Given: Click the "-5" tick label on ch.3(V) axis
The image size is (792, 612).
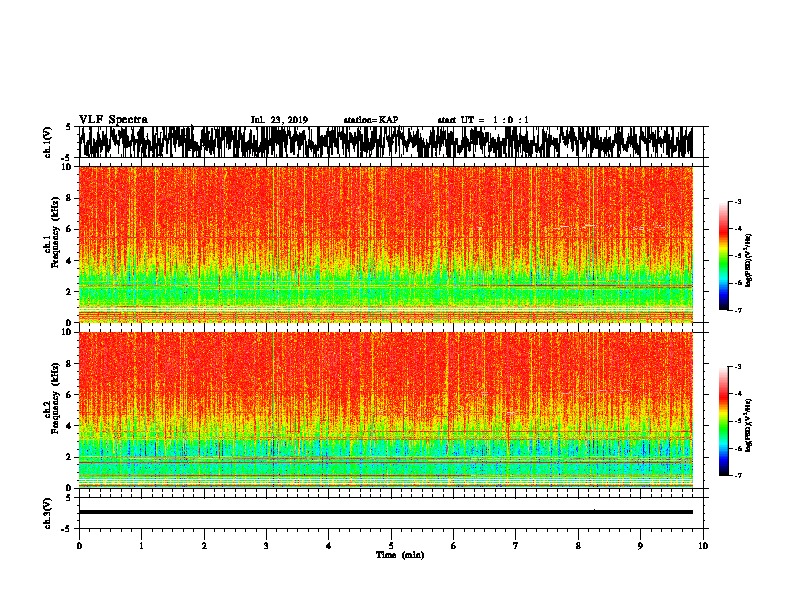Looking at the screenshot, I should [68, 529].
